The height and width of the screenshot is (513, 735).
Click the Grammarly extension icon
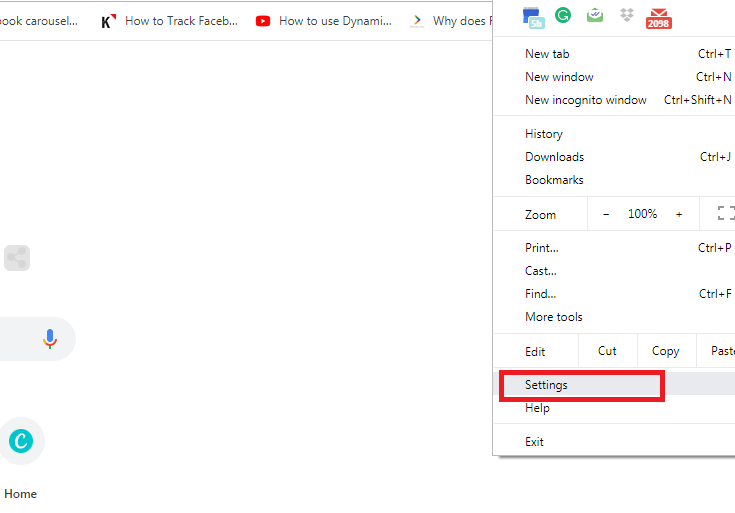tap(563, 16)
